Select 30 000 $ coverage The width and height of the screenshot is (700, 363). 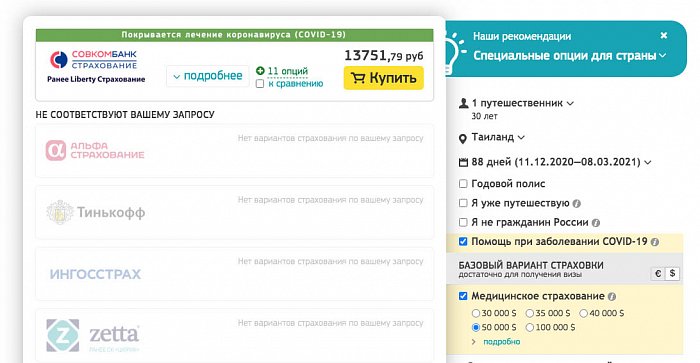[476, 313]
